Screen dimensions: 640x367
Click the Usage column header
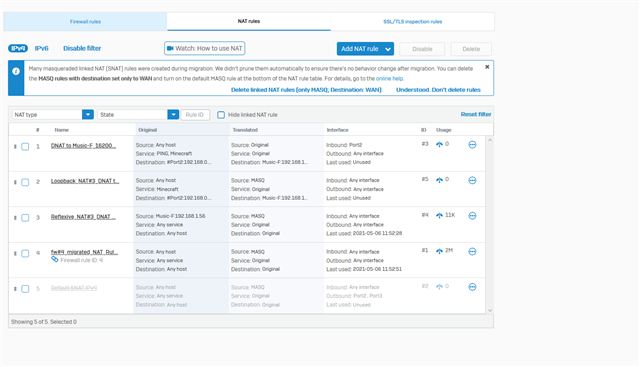click(x=444, y=130)
